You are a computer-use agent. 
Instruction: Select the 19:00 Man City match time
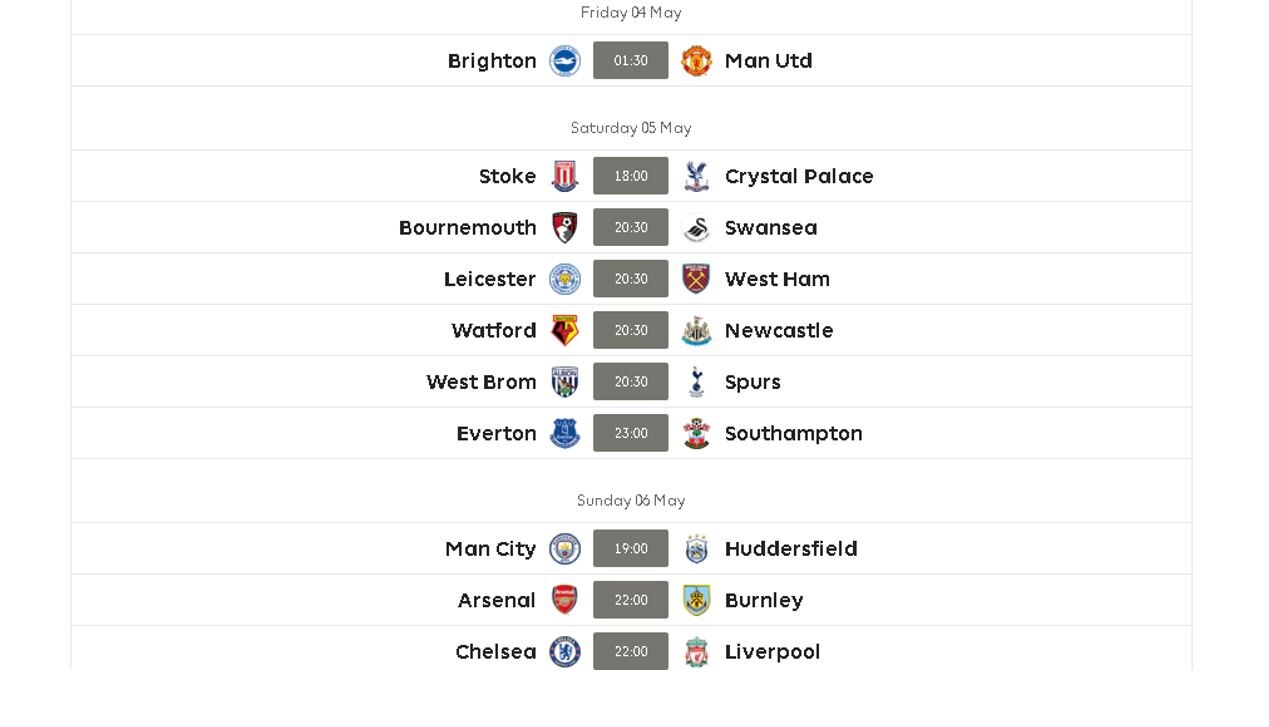click(631, 549)
